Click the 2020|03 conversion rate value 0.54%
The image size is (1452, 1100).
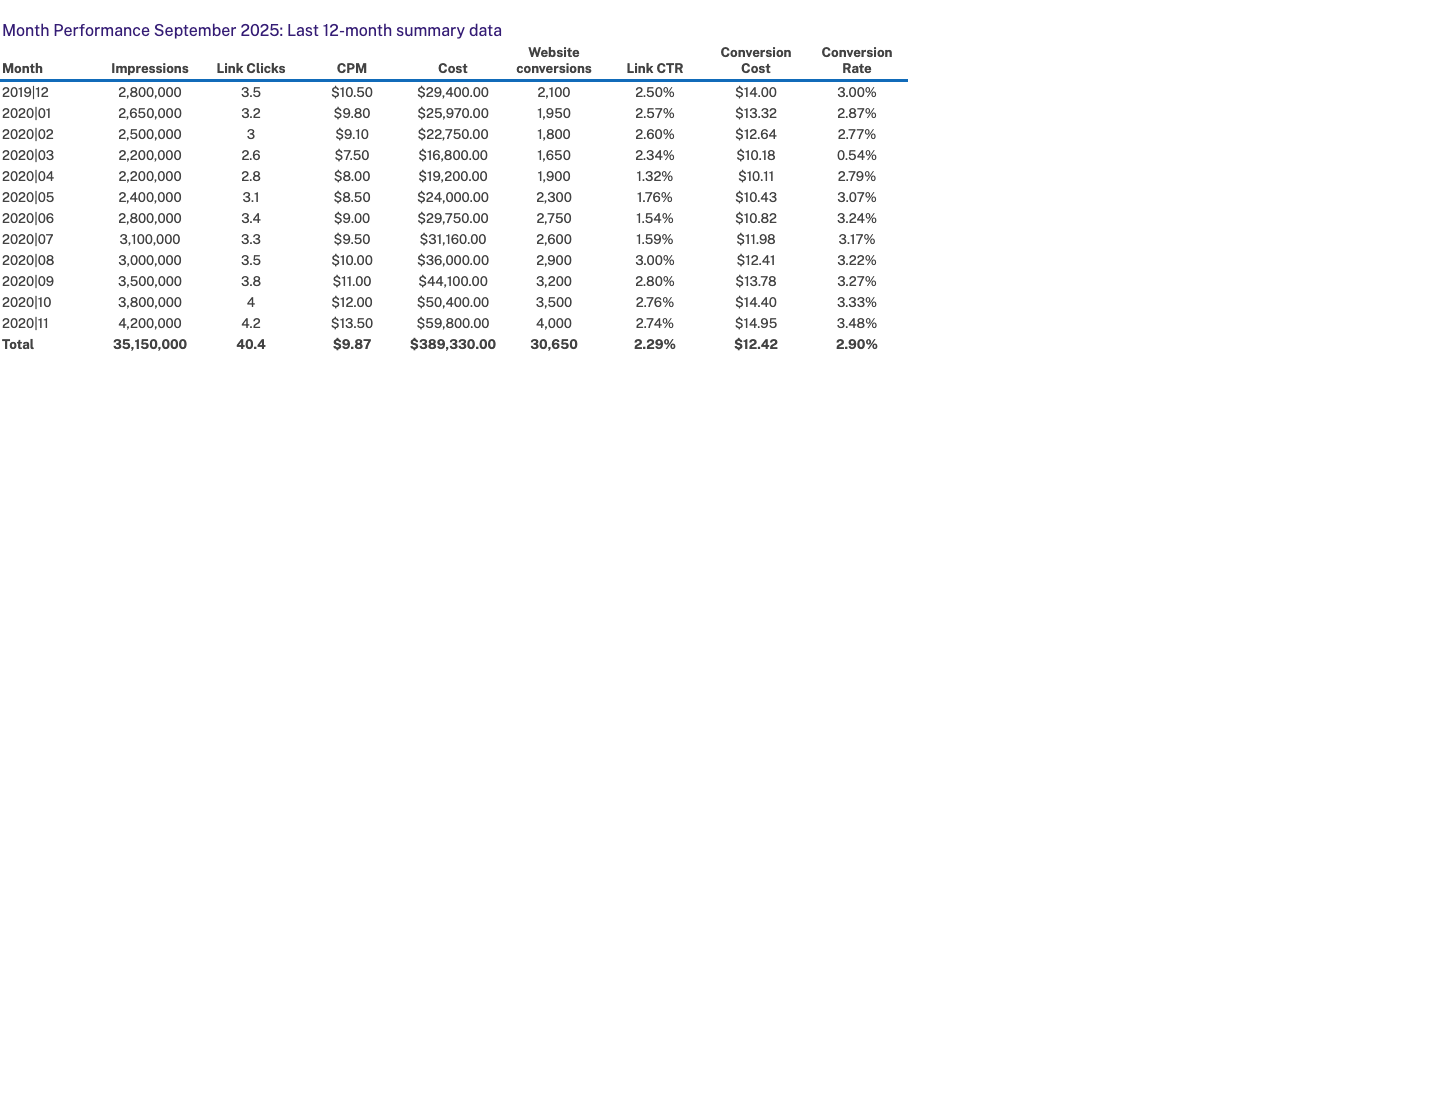point(857,156)
